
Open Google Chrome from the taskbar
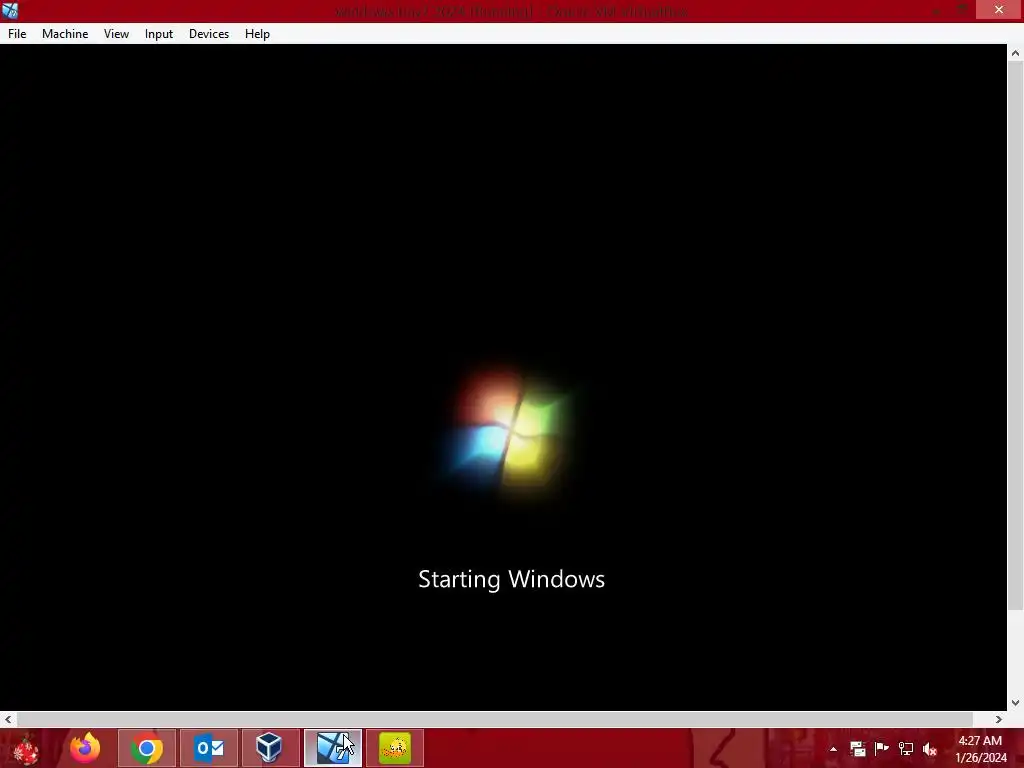(147, 748)
